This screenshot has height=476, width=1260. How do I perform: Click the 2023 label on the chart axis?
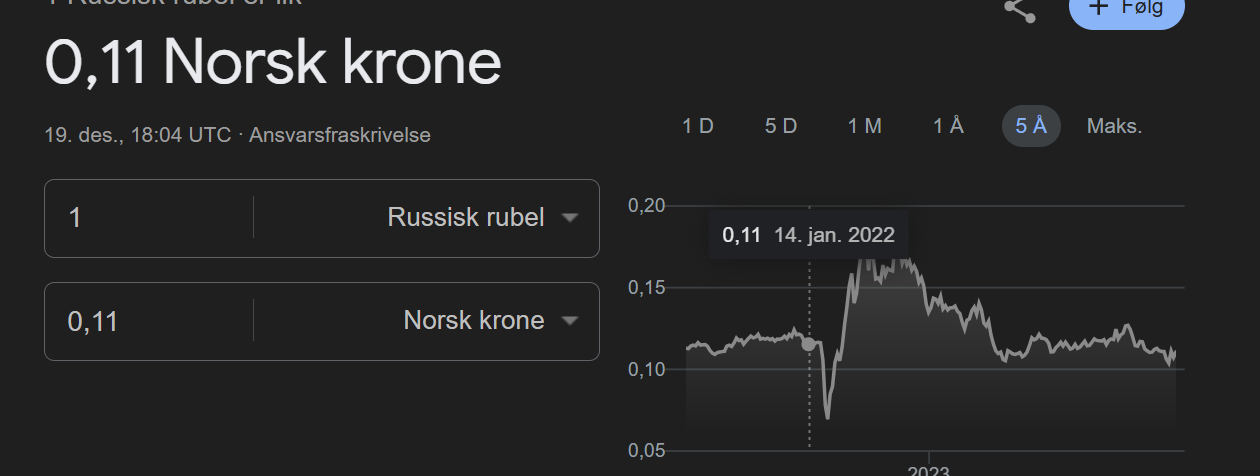pos(929,470)
